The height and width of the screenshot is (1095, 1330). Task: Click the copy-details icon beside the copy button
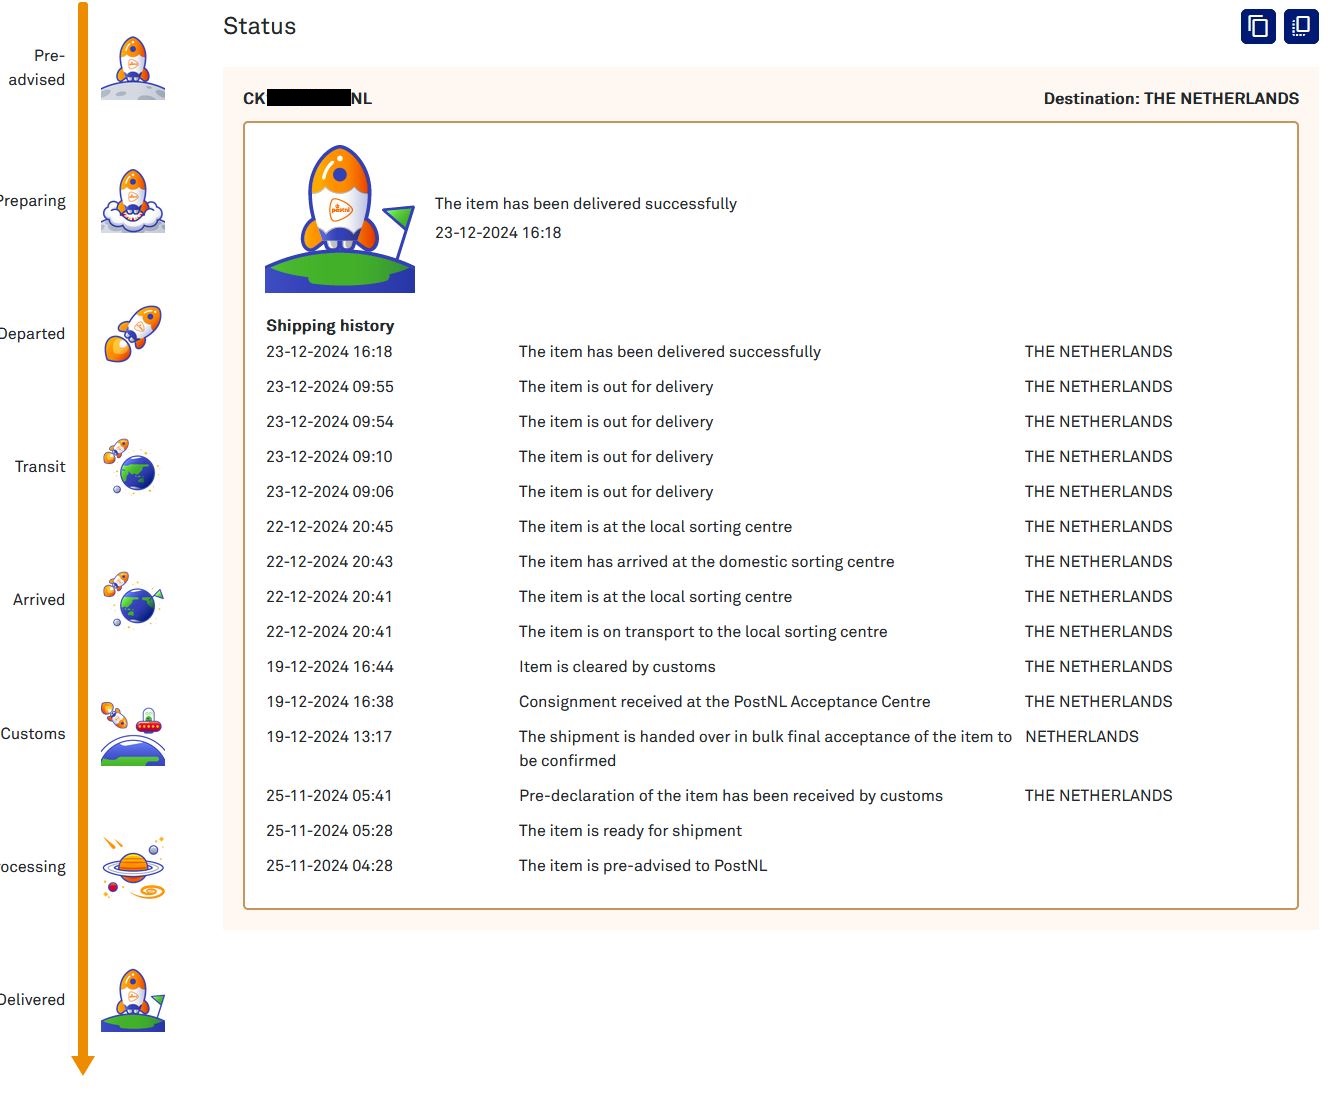[1301, 26]
